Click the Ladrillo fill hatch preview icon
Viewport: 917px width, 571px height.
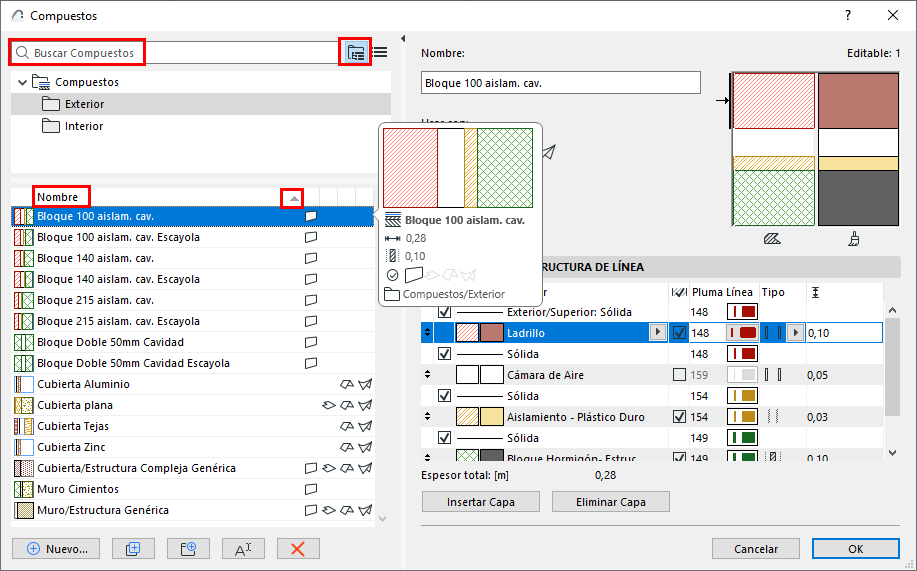[x=467, y=333]
